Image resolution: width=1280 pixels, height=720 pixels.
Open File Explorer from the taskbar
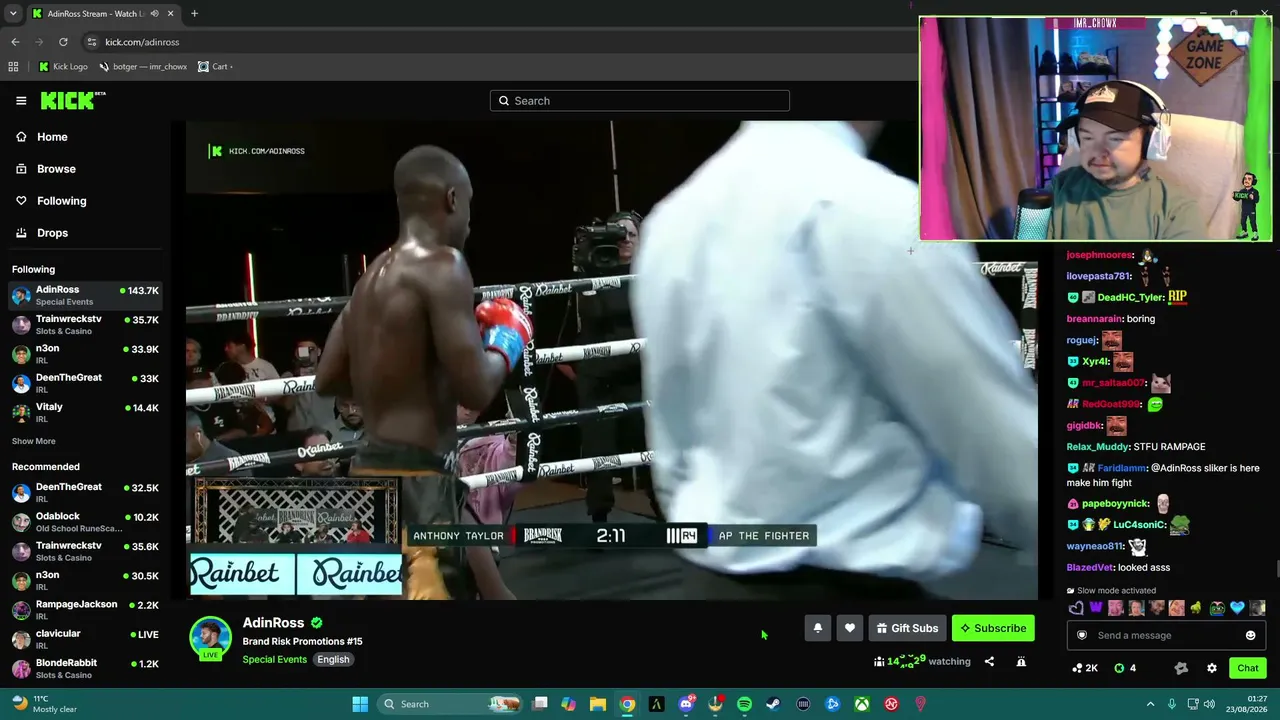pos(597,704)
